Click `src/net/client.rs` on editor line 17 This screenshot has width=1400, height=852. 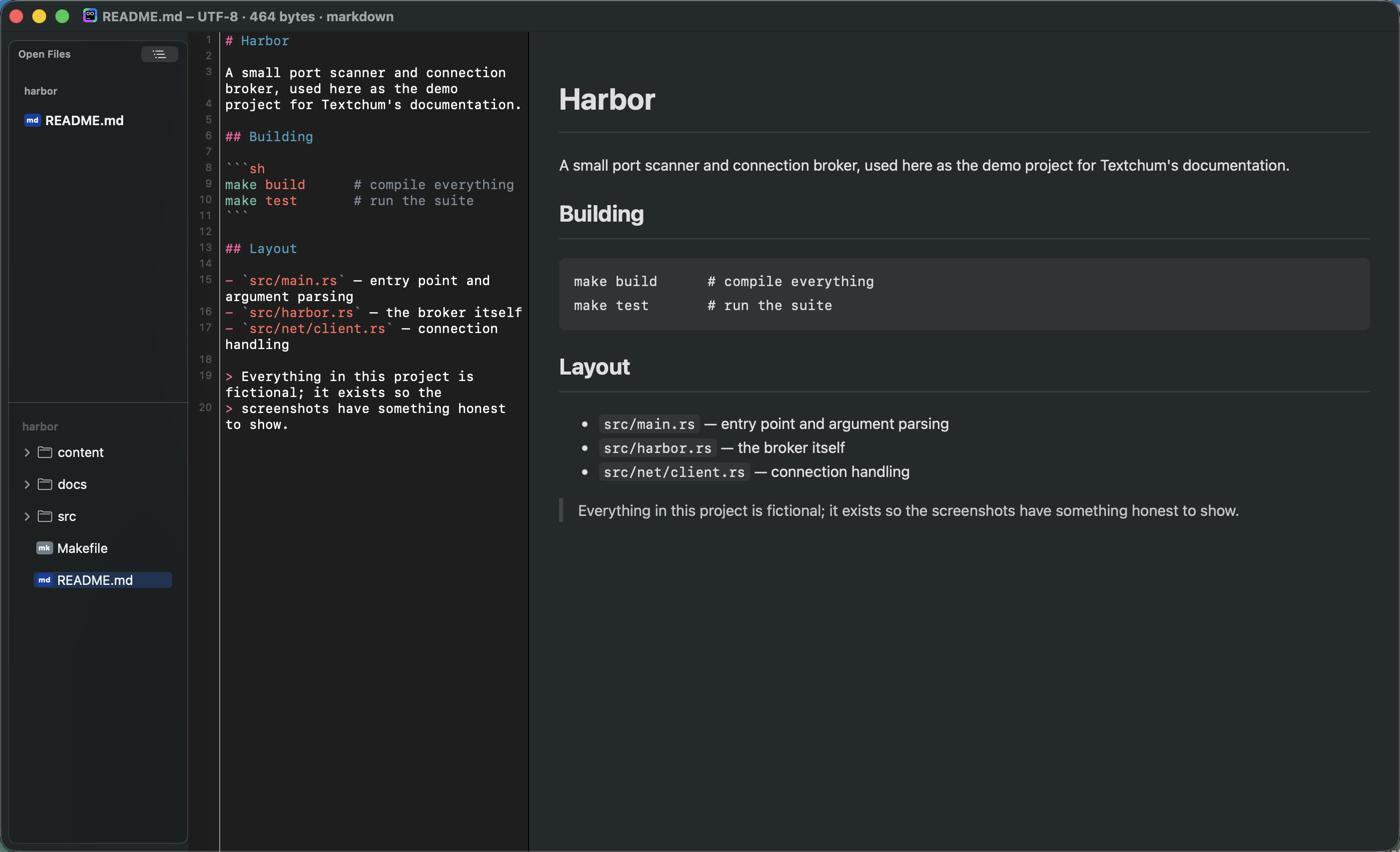317,329
